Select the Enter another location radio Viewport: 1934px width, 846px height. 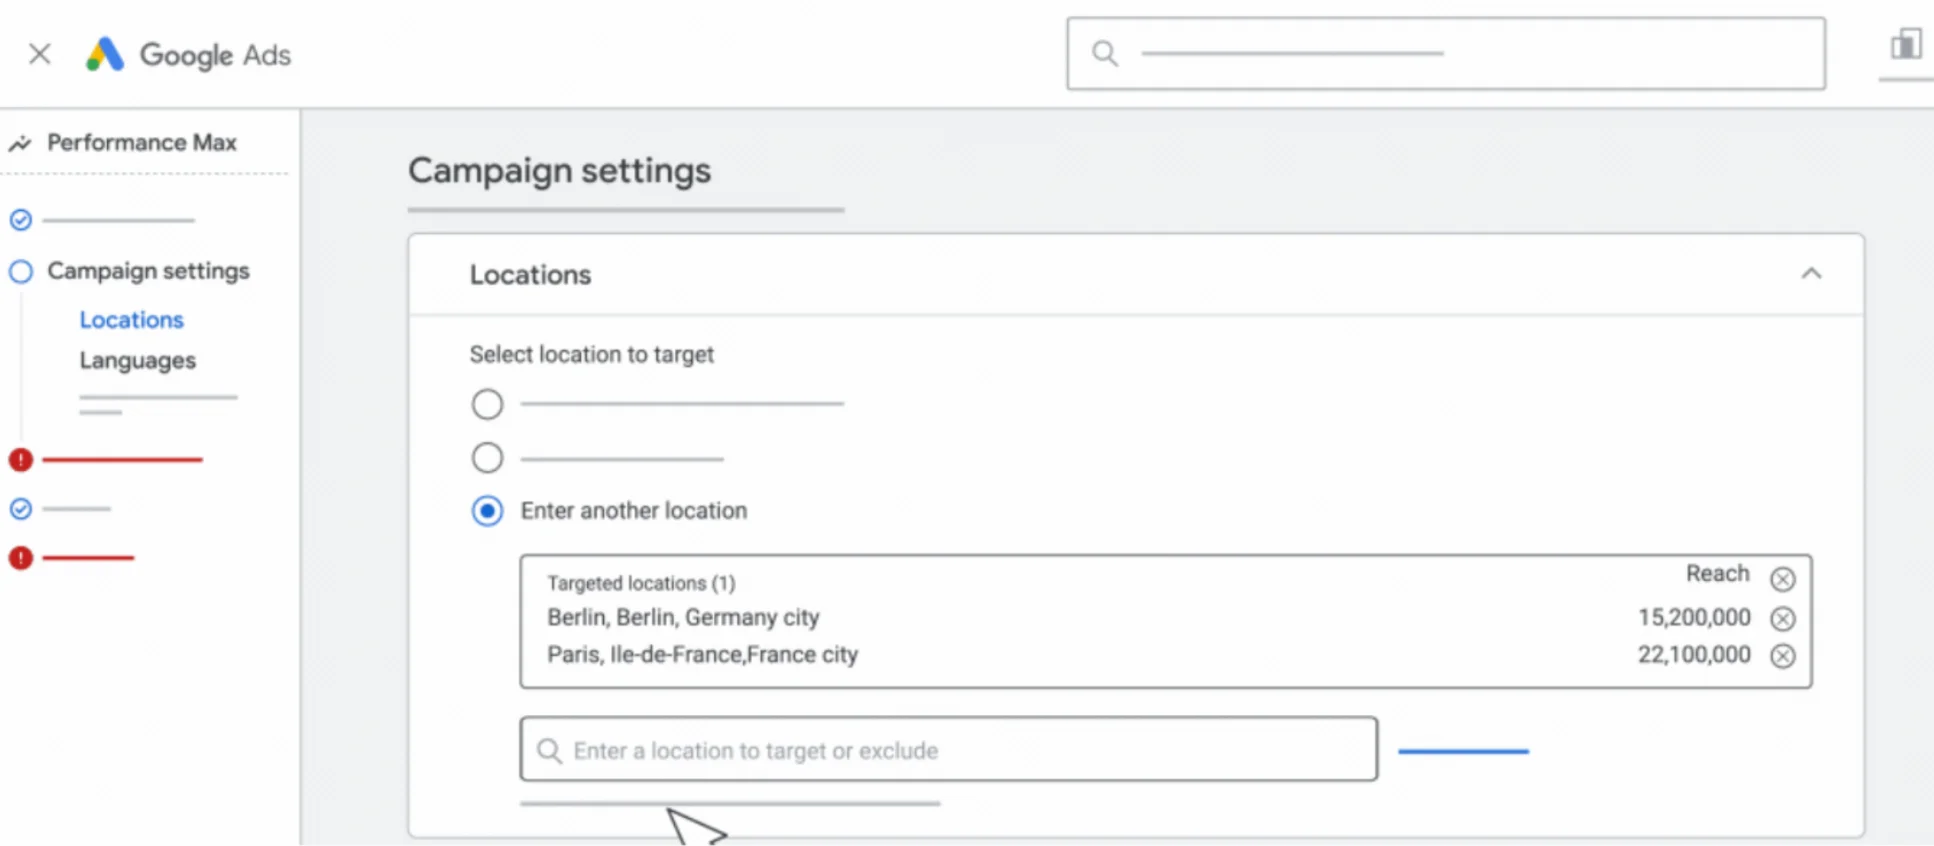(x=487, y=511)
